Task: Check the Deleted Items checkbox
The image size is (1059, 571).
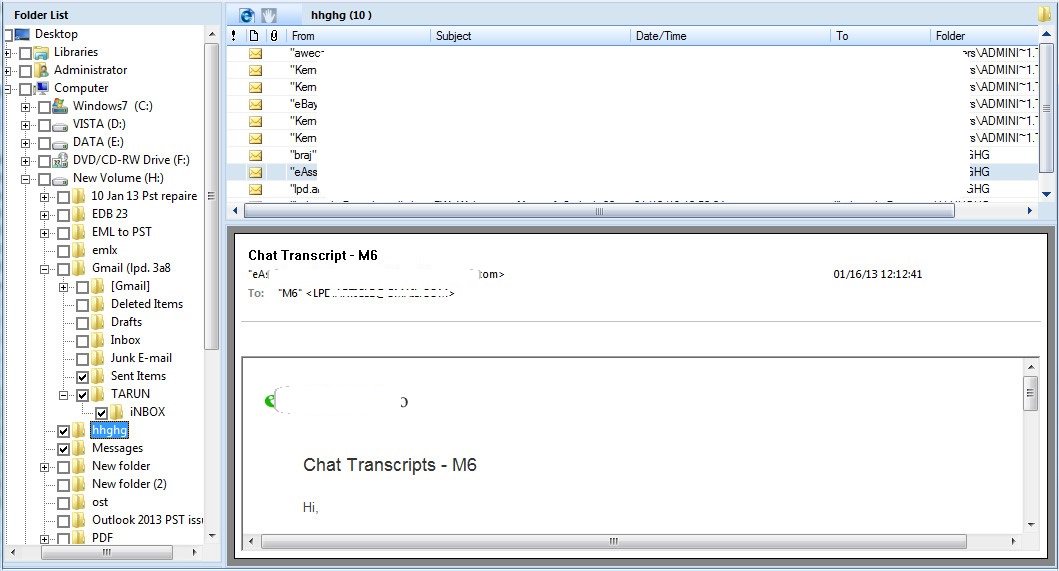Action: click(82, 305)
